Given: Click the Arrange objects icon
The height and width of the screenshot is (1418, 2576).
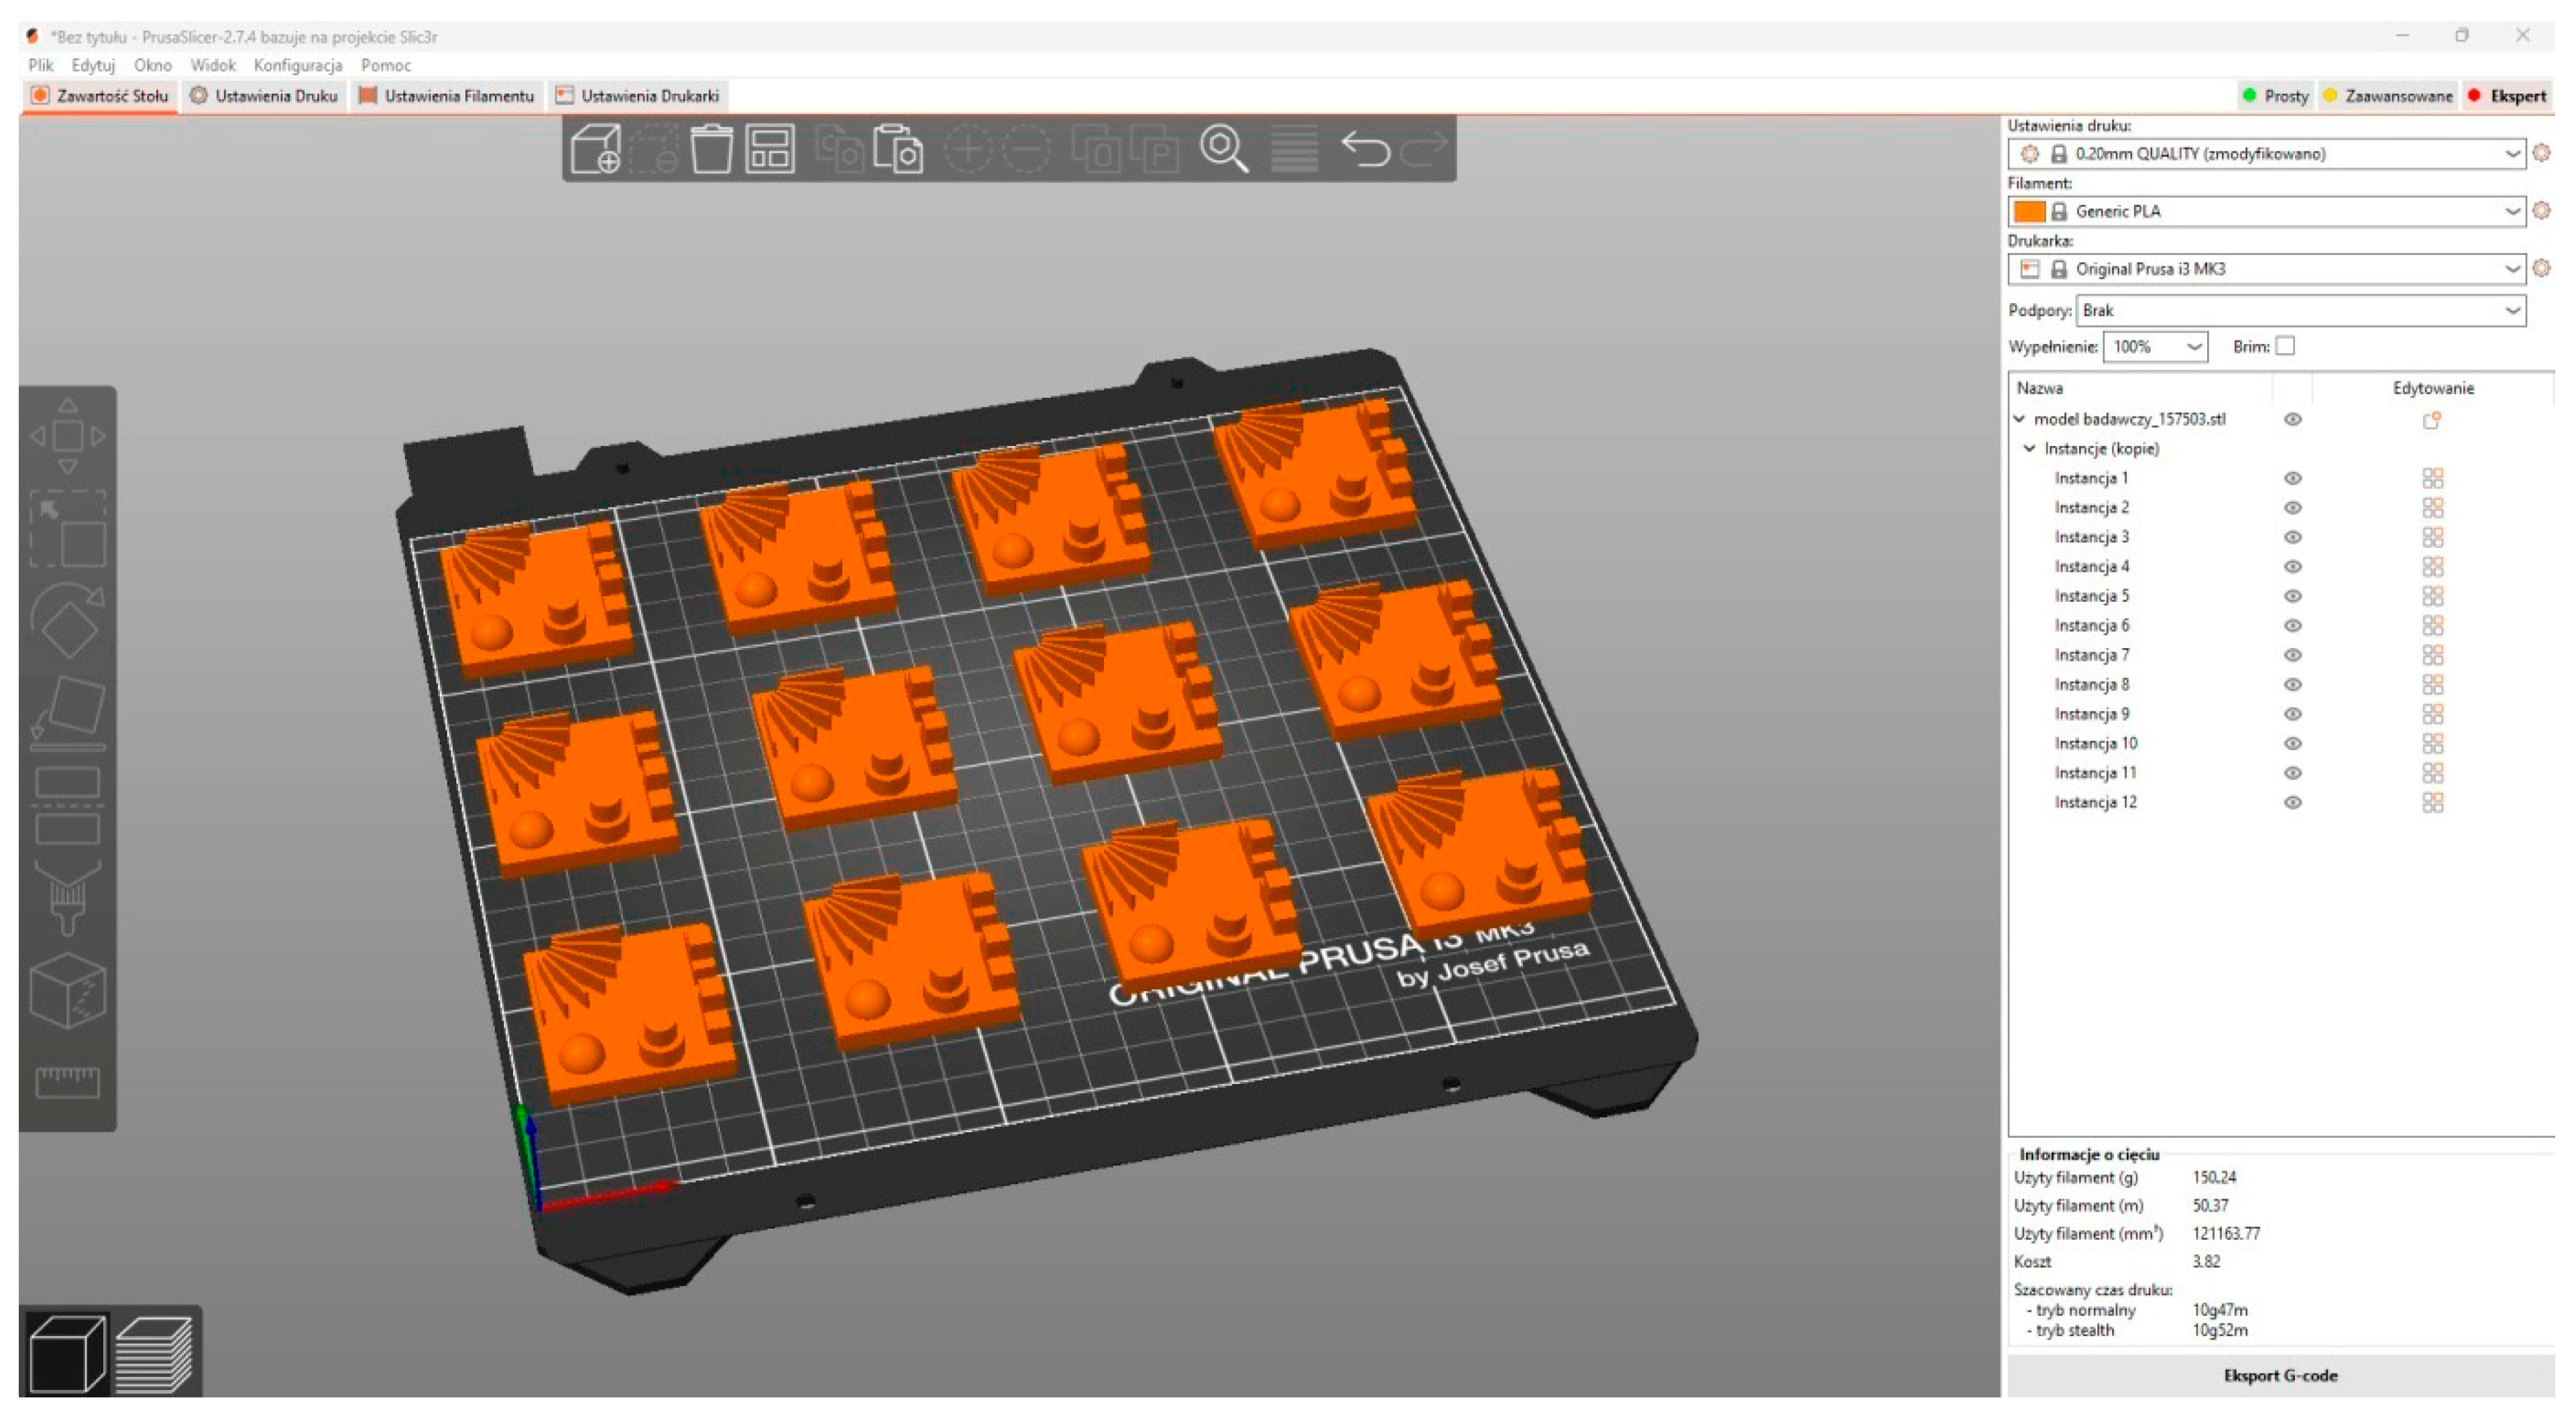Looking at the screenshot, I should click(769, 150).
